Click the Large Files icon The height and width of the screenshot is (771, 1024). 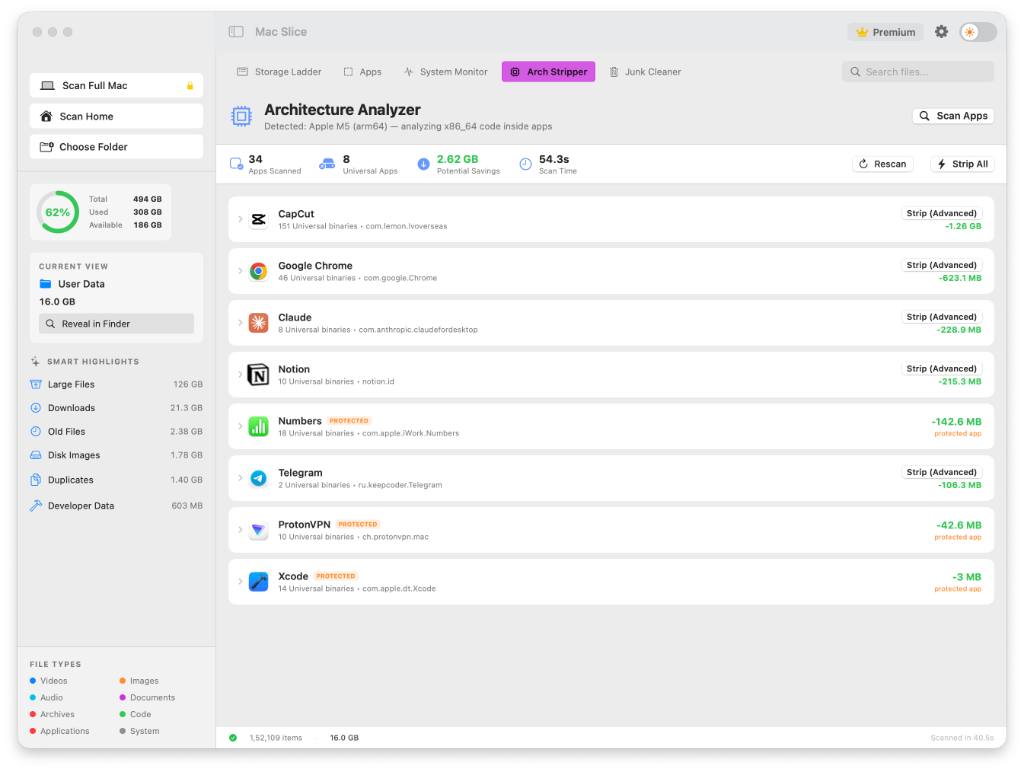(36, 385)
